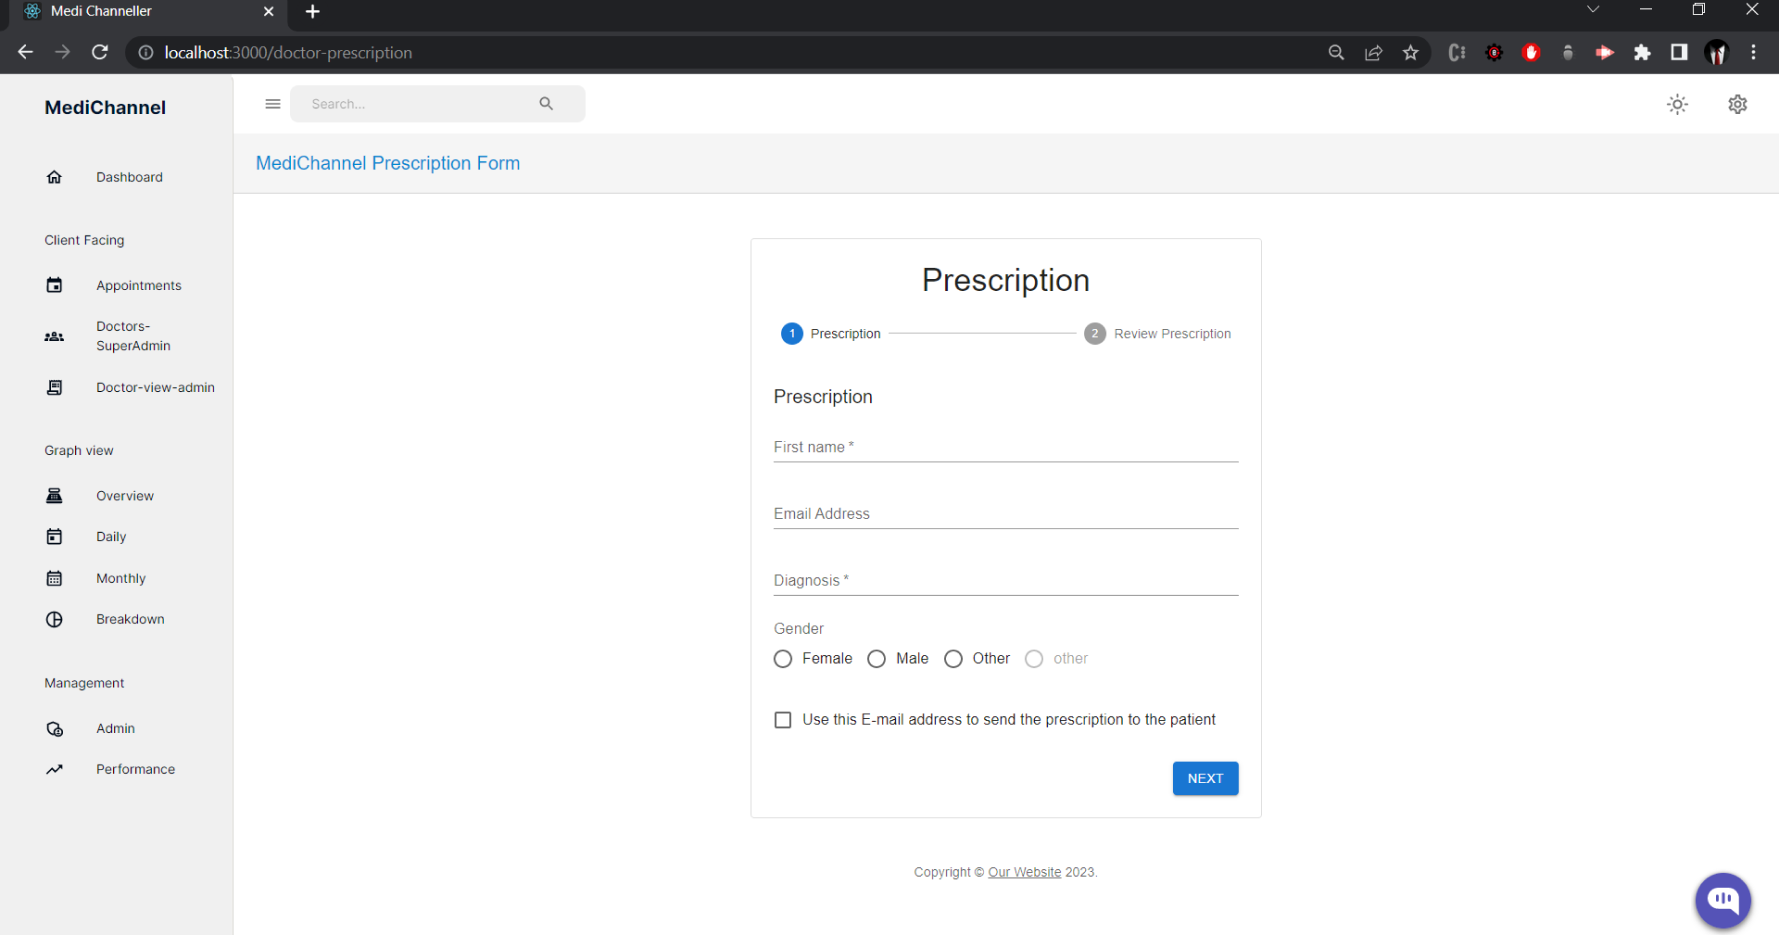Open the chat widget in the corner
The width and height of the screenshot is (1779, 935).
click(1723, 900)
